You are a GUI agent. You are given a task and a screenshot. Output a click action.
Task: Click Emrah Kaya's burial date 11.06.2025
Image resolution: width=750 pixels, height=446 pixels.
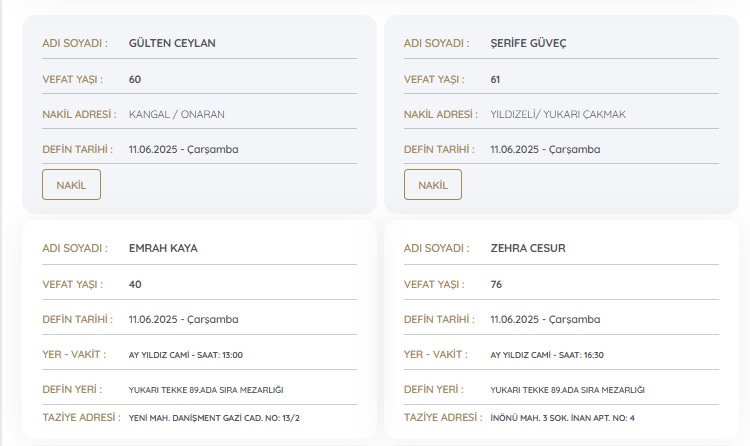click(184, 319)
